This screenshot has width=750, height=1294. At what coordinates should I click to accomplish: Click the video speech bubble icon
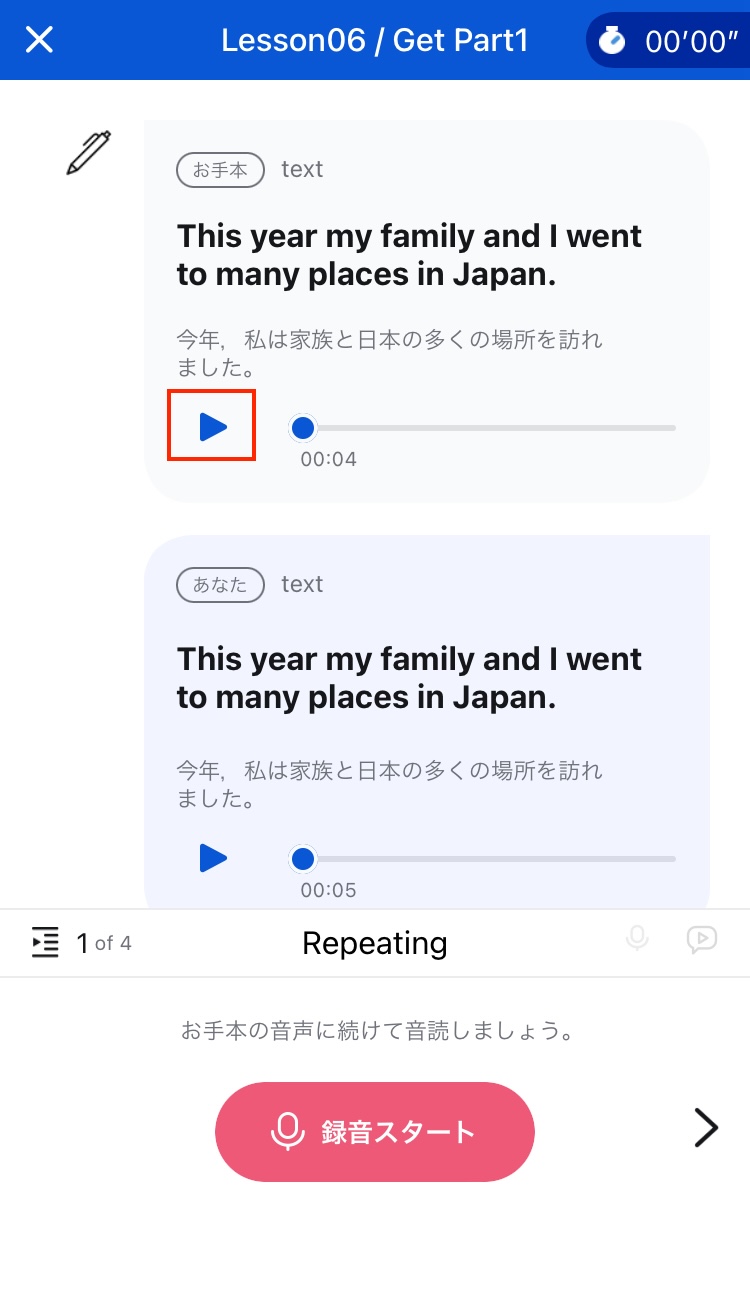pyautogui.click(x=701, y=939)
